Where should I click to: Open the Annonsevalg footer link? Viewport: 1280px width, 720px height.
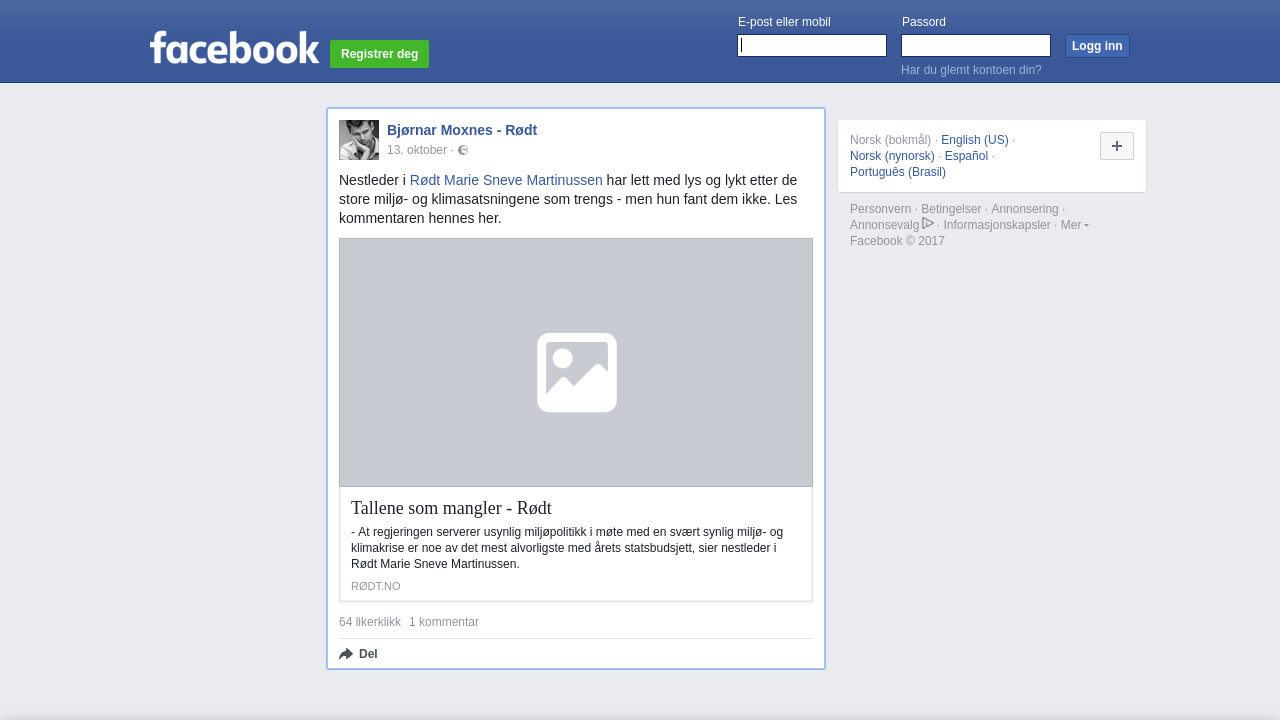tap(885, 225)
